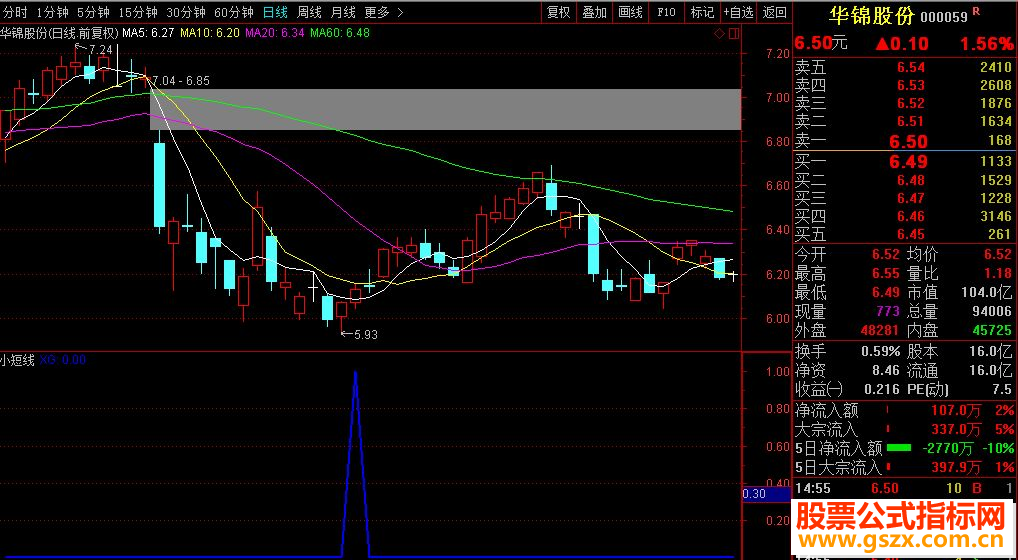This screenshot has width=1018, height=560.
Task: Click the 卖四 6.53 order row
Action: [x=904, y=85]
